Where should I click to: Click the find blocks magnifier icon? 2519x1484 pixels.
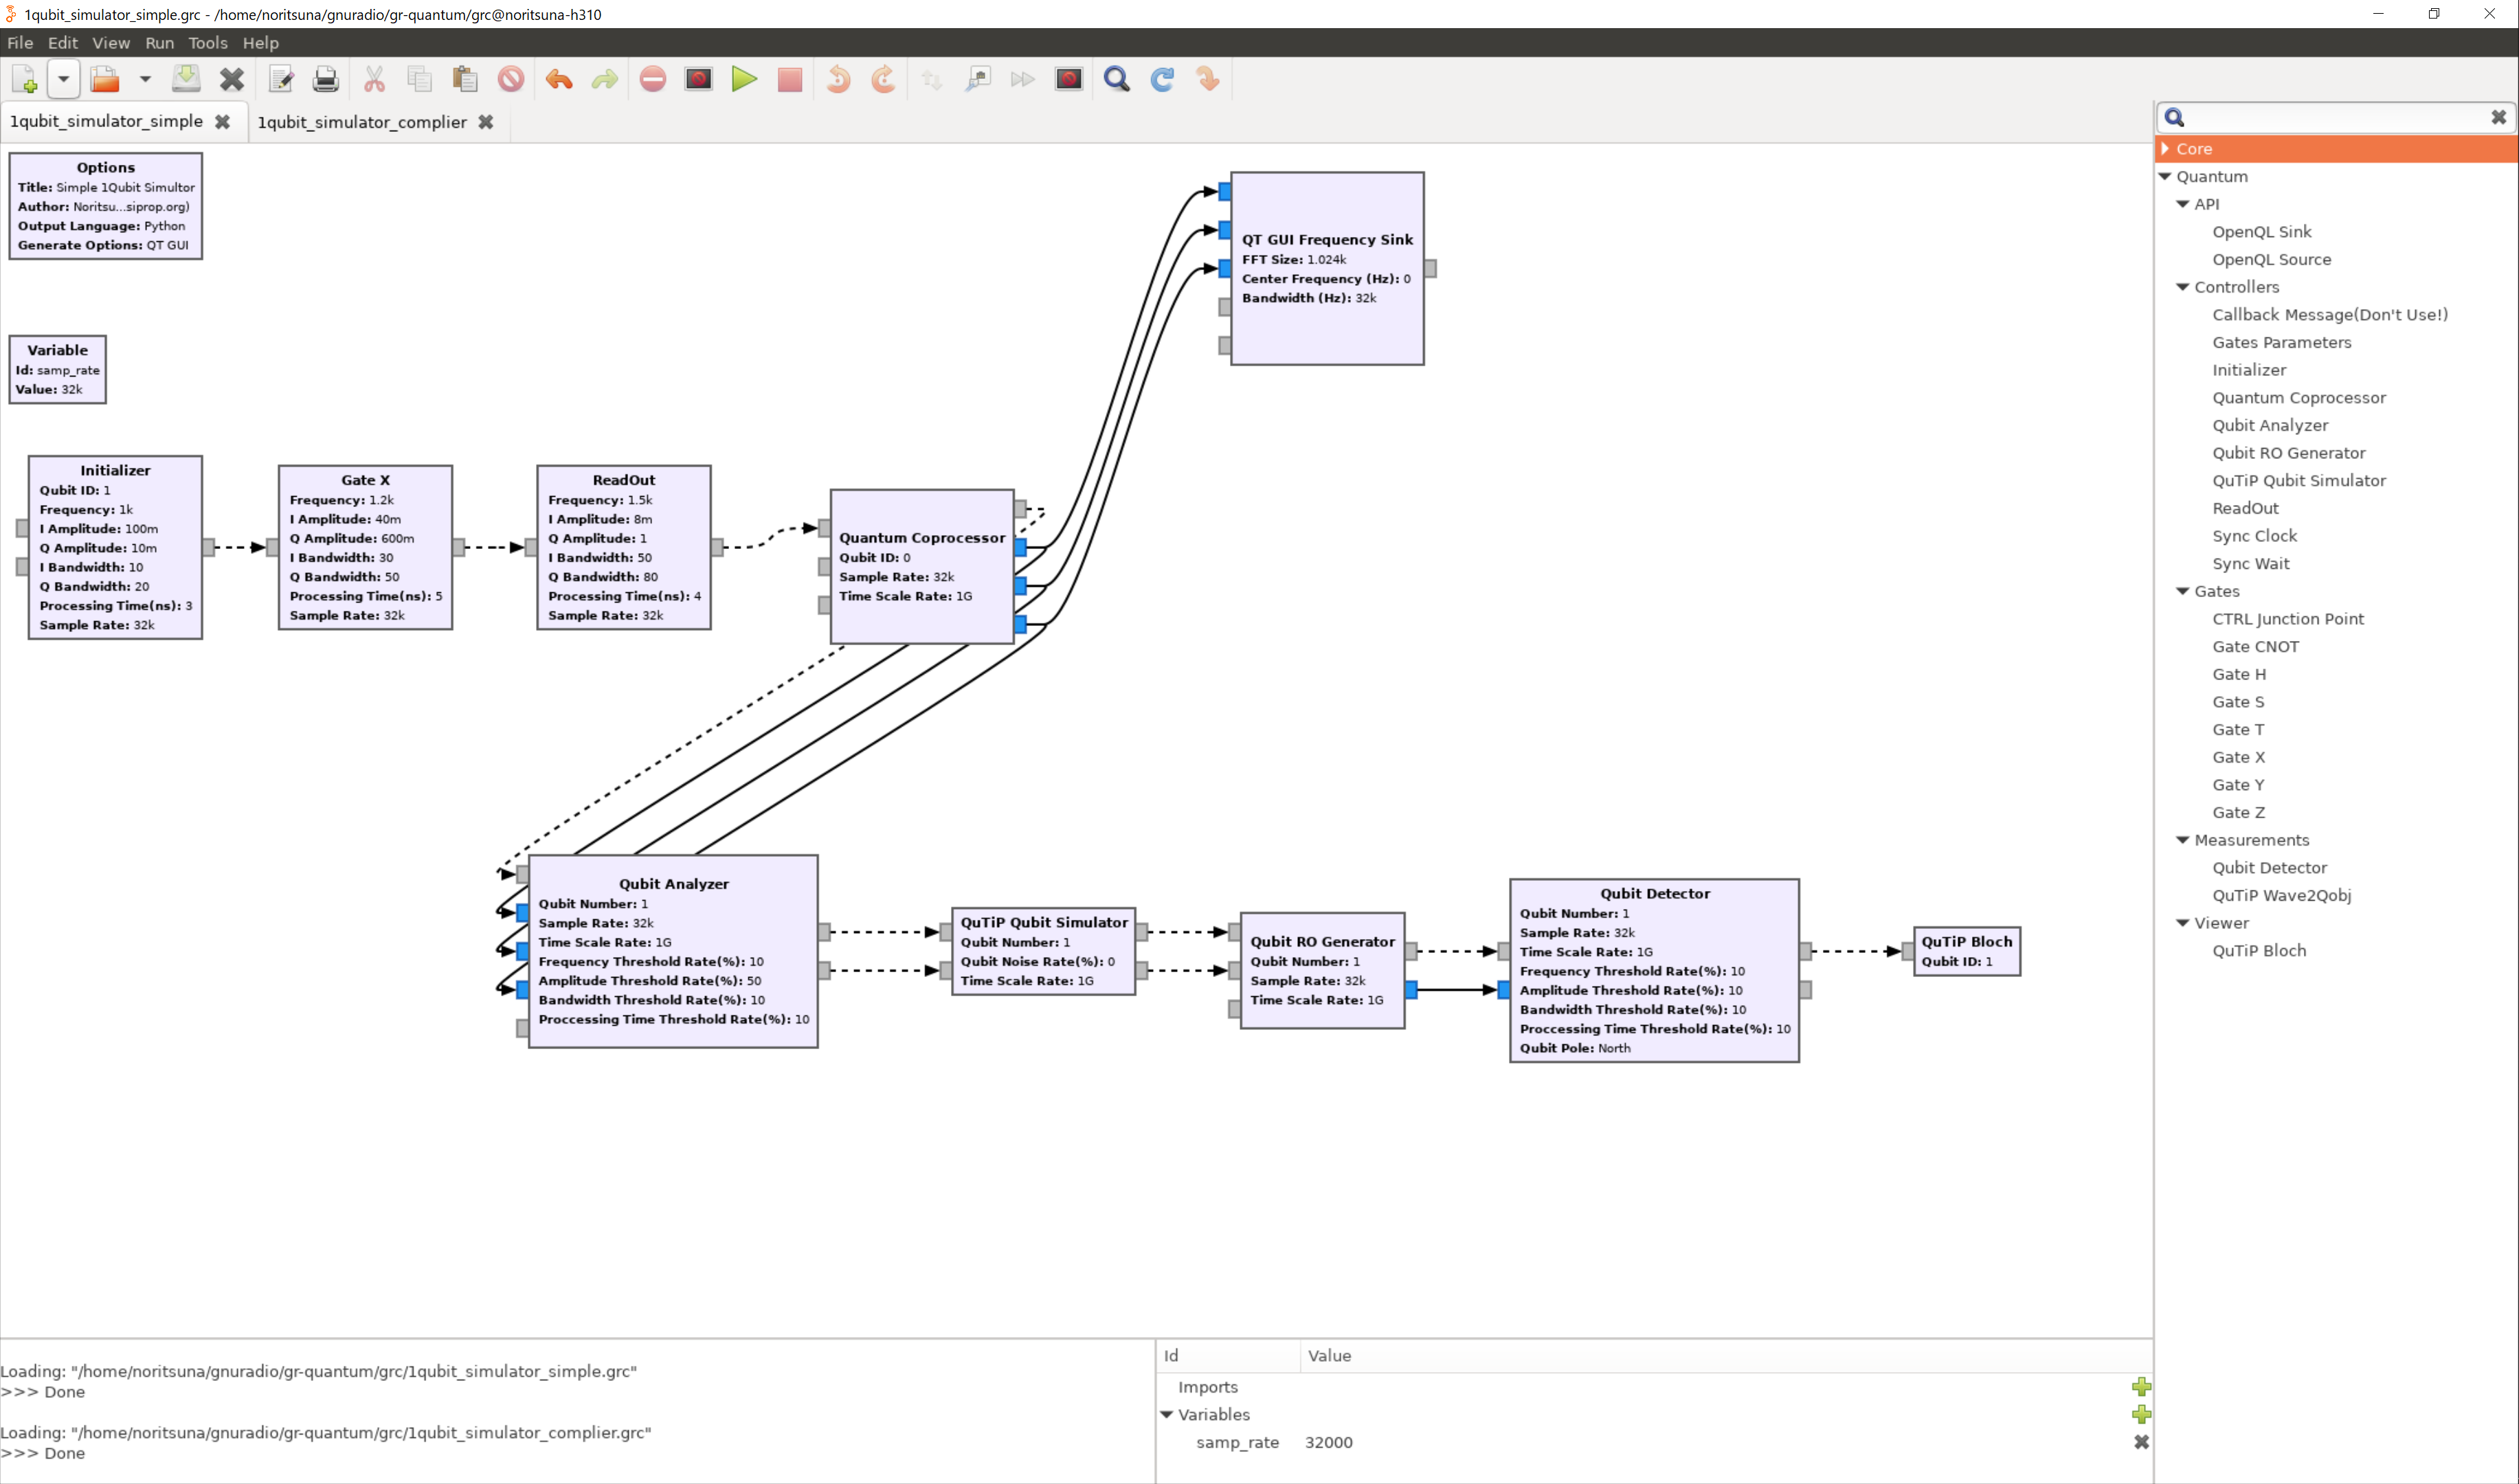1116,79
